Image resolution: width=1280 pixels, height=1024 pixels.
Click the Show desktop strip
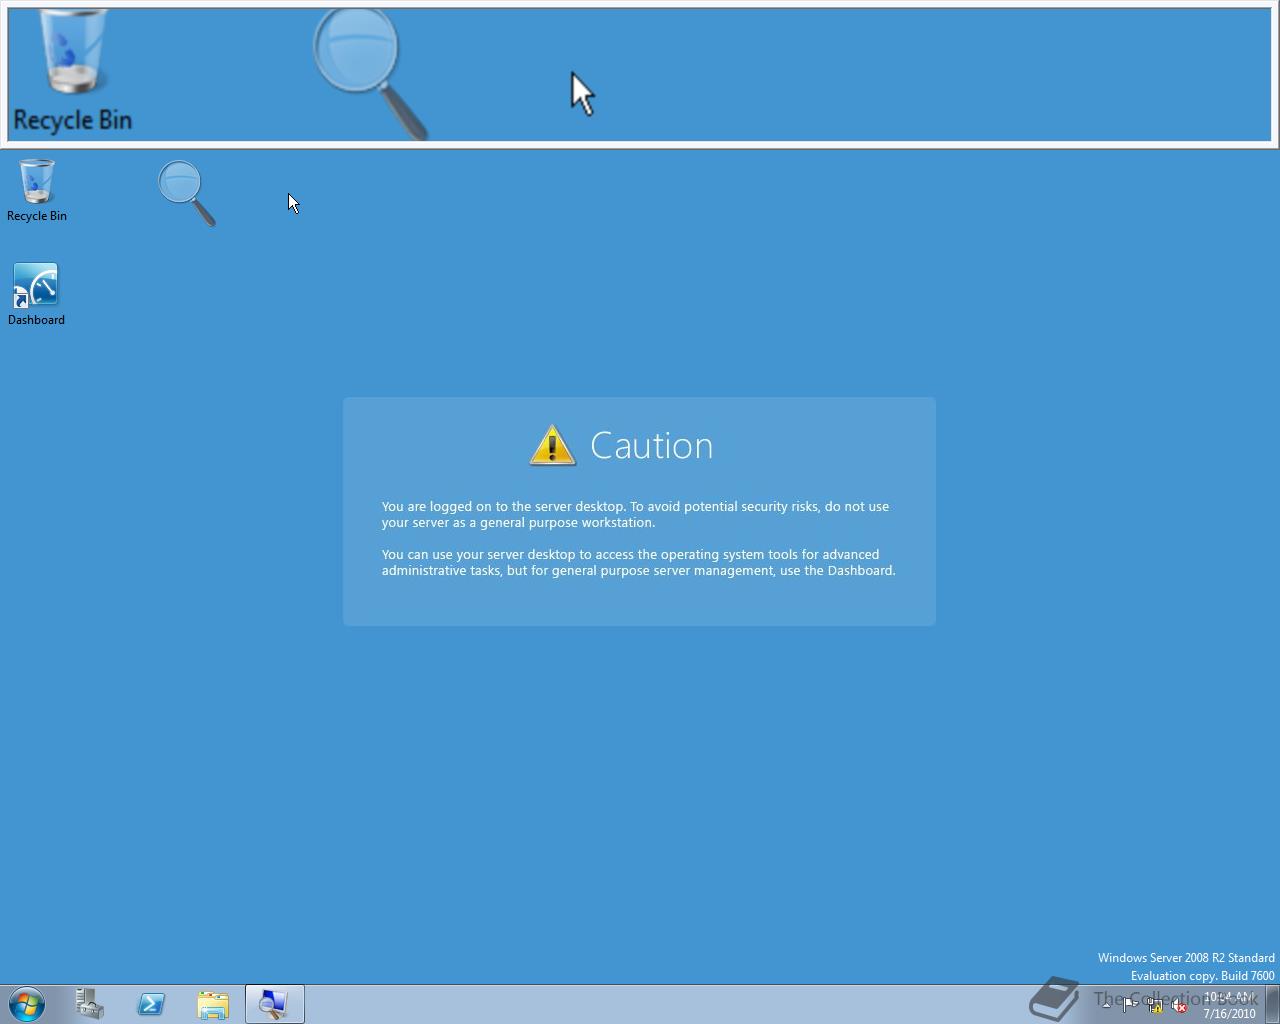tap(1272, 1004)
